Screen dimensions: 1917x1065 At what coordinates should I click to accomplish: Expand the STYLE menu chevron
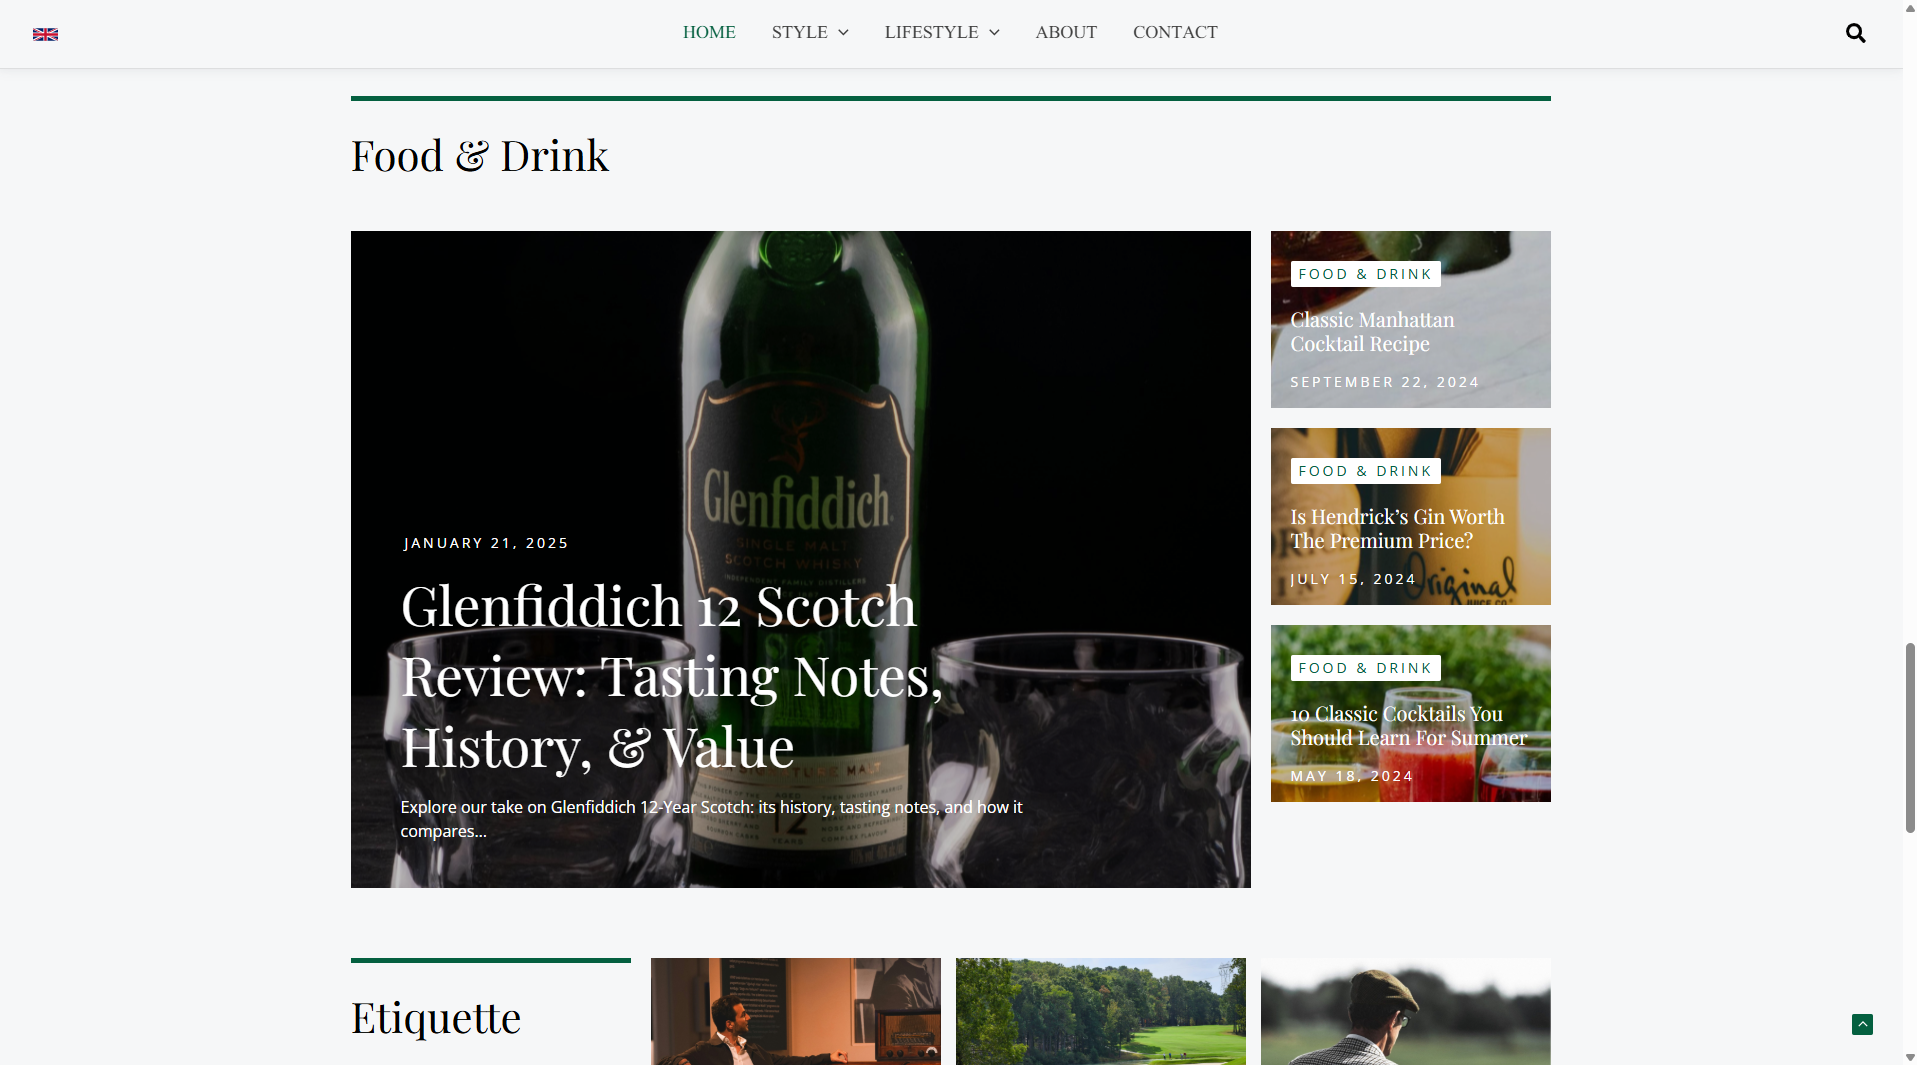point(843,33)
